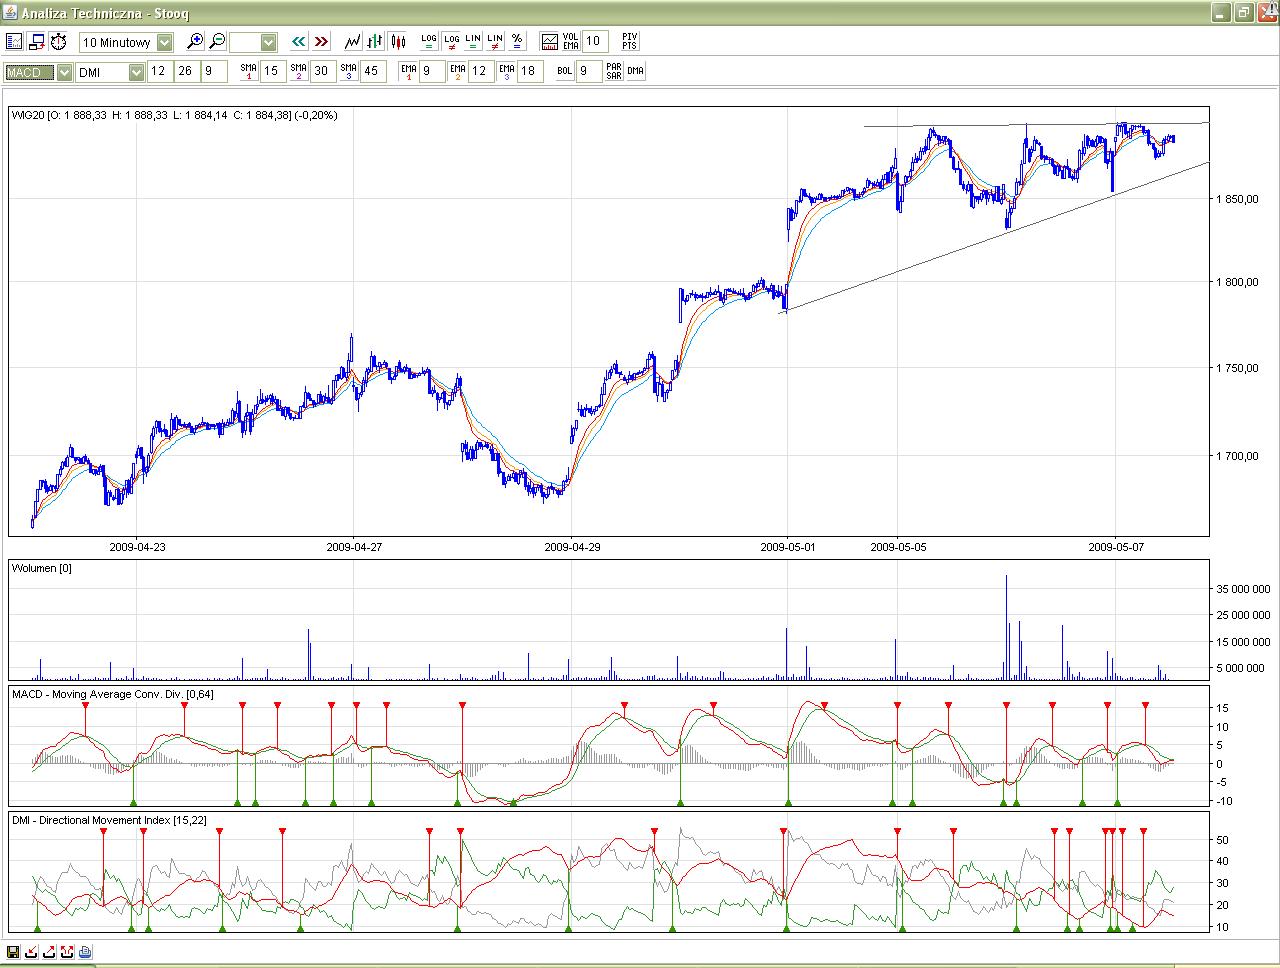Click the SMA 1 period field showing 15
Screen dimensions: 1280x968
point(273,72)
